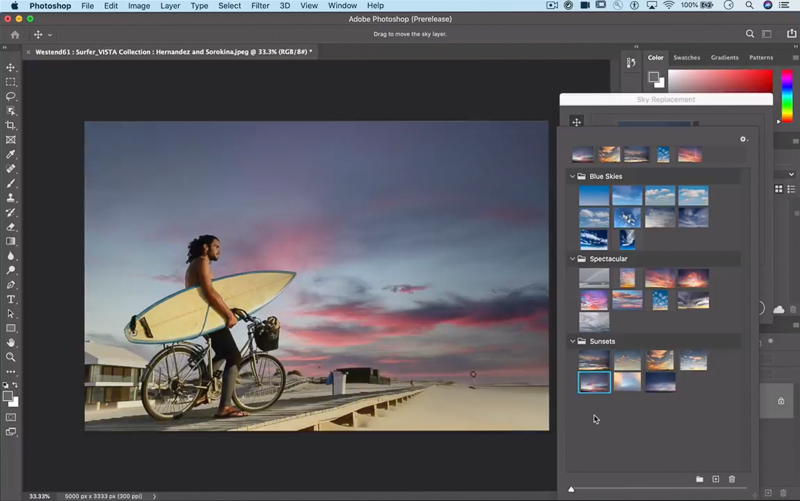Collapse the Blue Skies group
Viewport: 800px width, 501px height.
tap(573, 177)
